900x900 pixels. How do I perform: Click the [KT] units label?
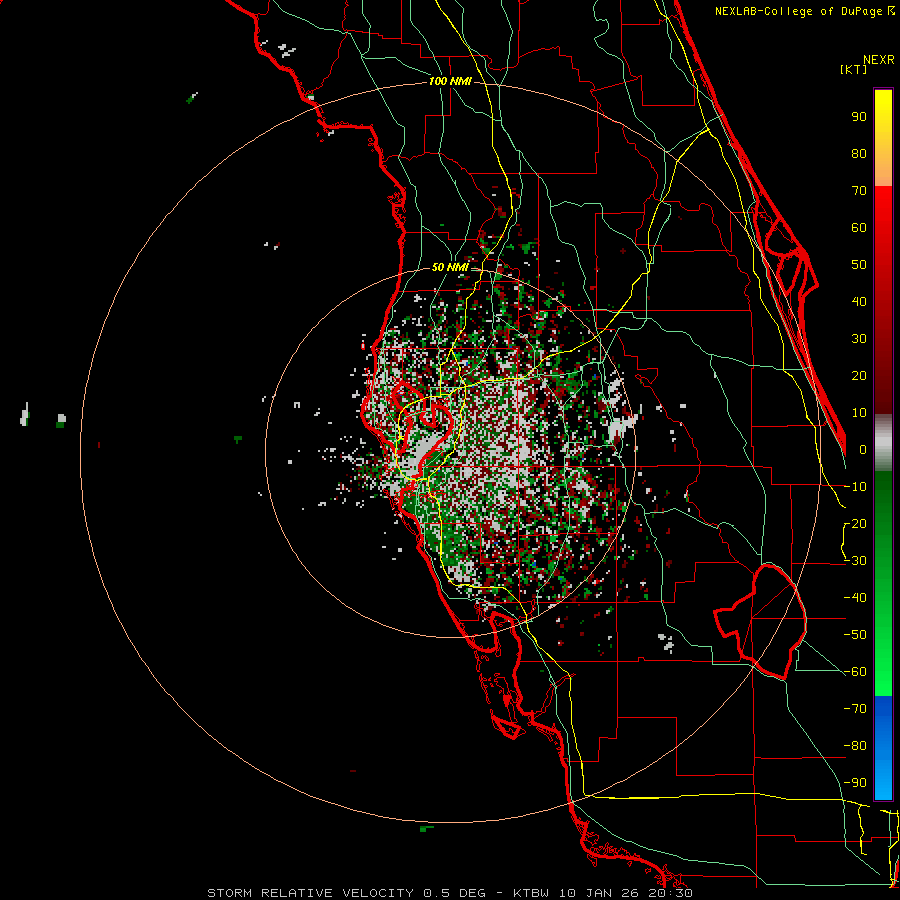tap(854, 69)
